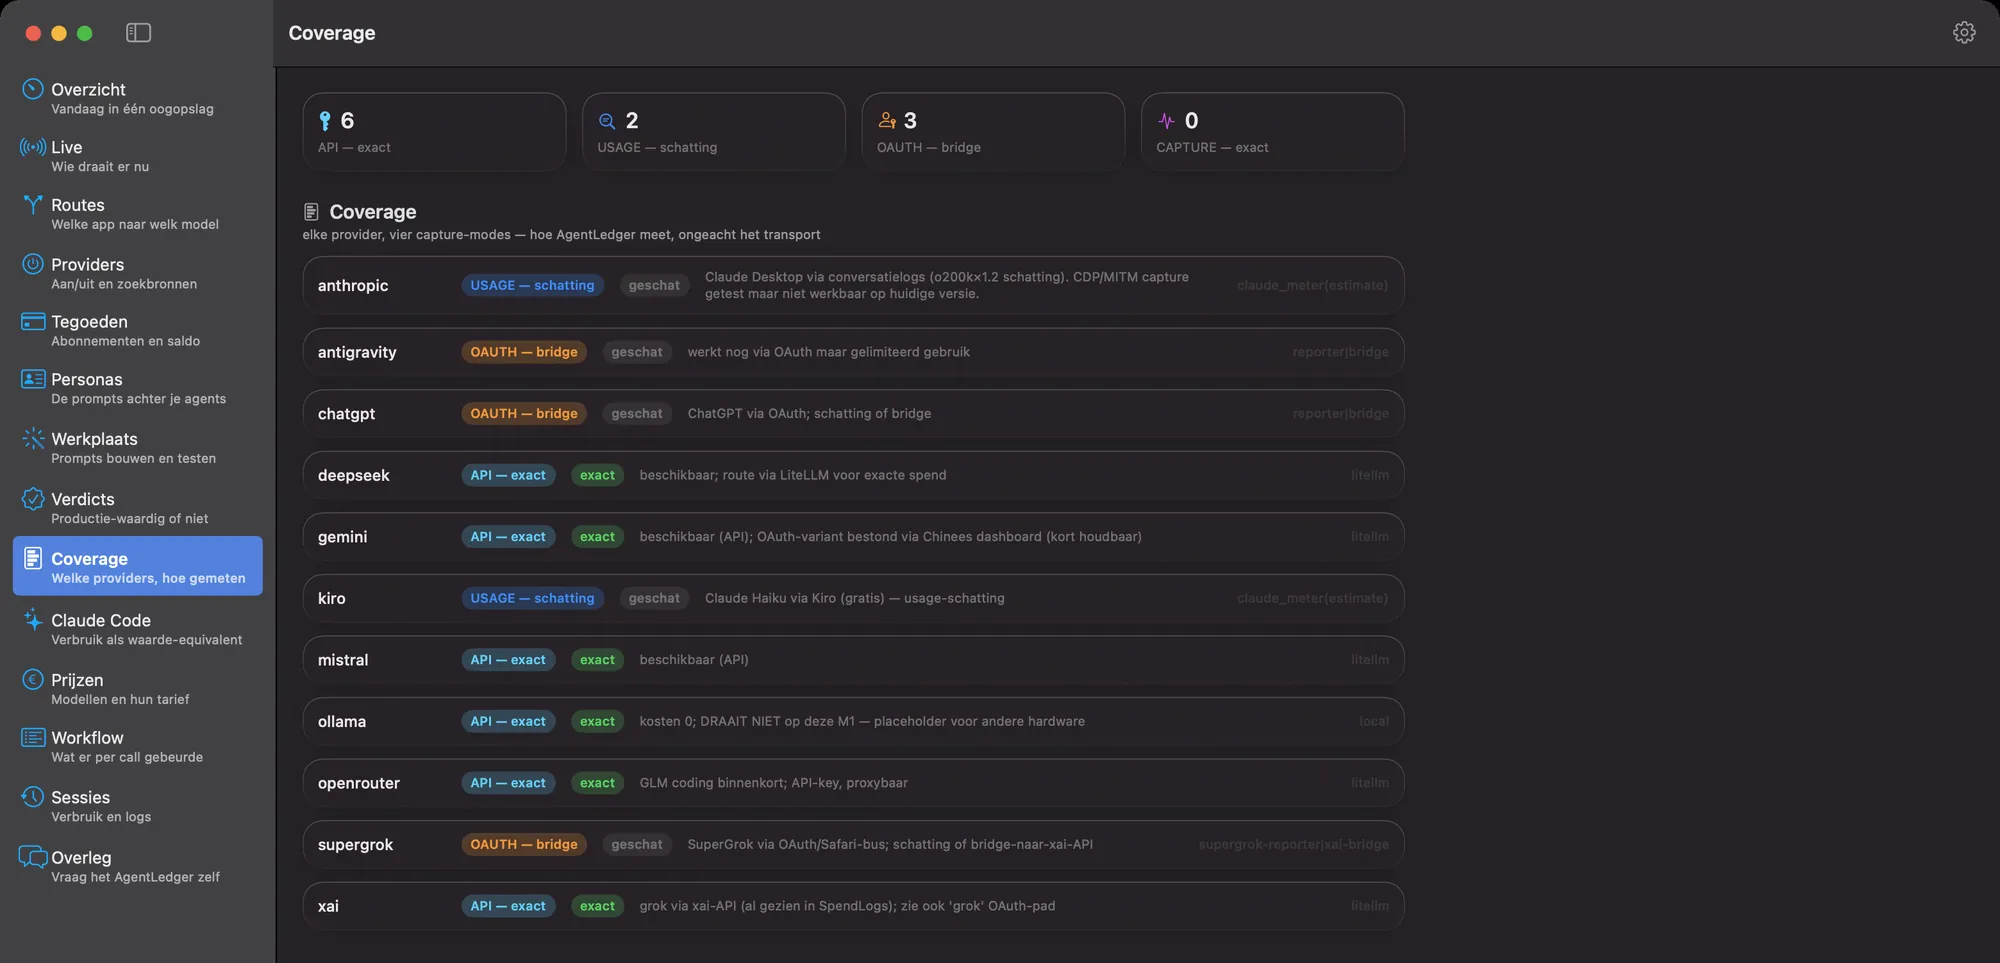This screenshot has width=2000, height=963.
Task: Select the ollama provider name
Action: click(342, 721)
